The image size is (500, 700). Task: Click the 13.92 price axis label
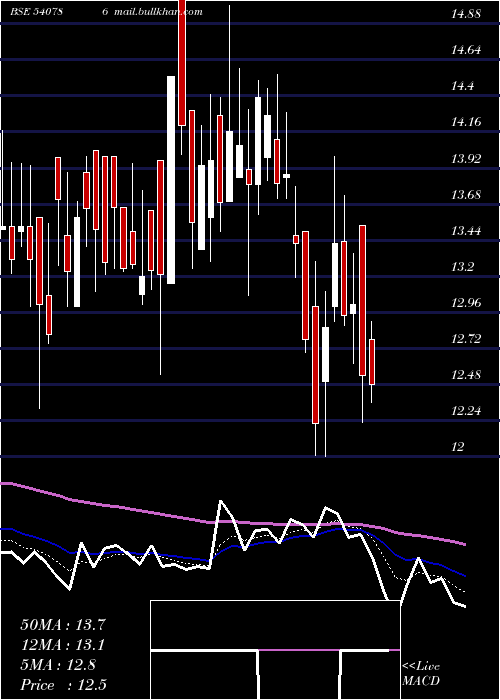click(x=466, y=158)
